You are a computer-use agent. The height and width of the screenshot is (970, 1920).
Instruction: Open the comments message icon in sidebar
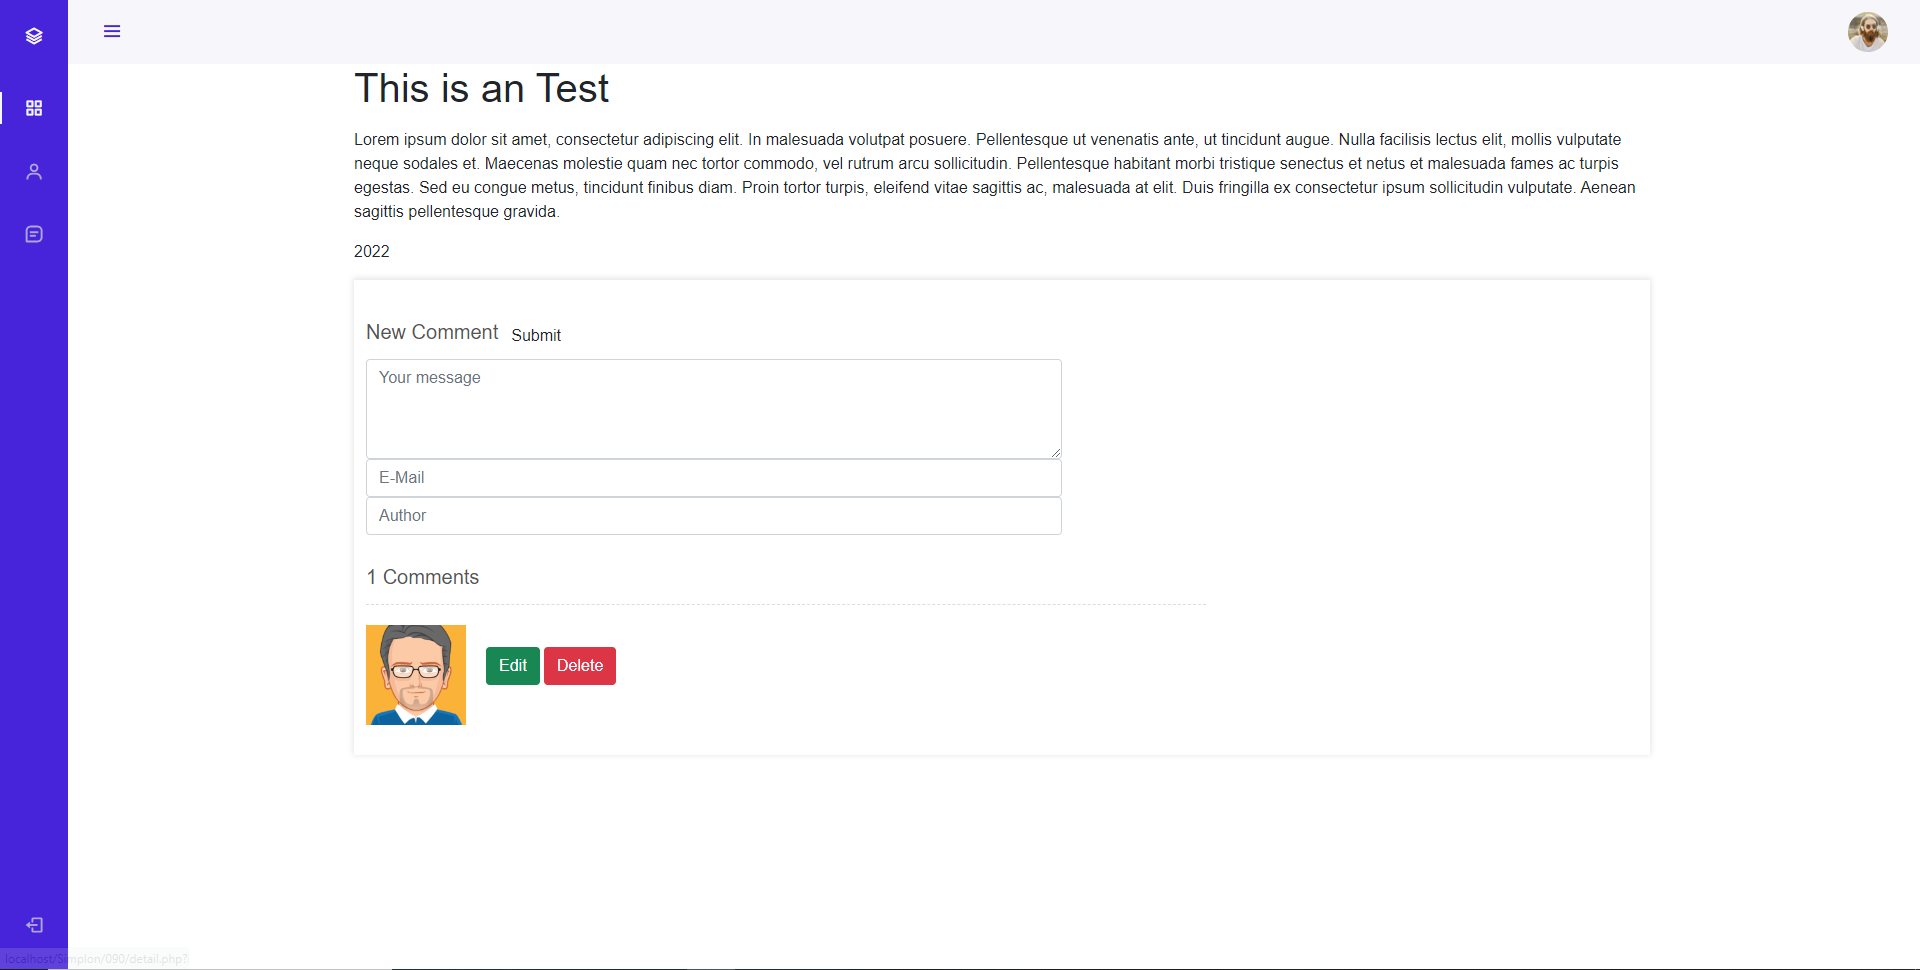[x=34, y=233]
